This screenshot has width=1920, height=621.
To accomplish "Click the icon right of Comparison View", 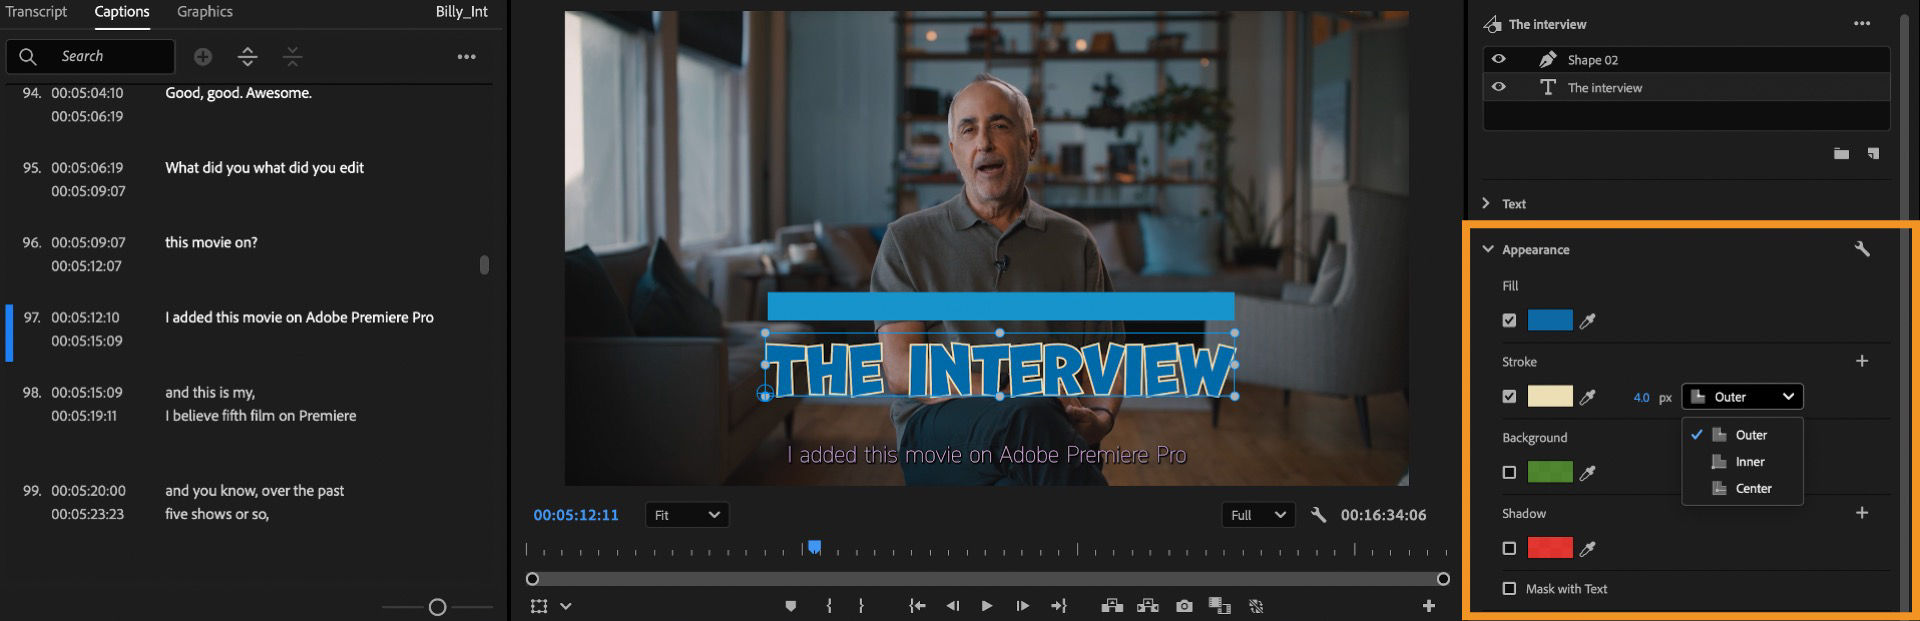I will (1256, 606).
